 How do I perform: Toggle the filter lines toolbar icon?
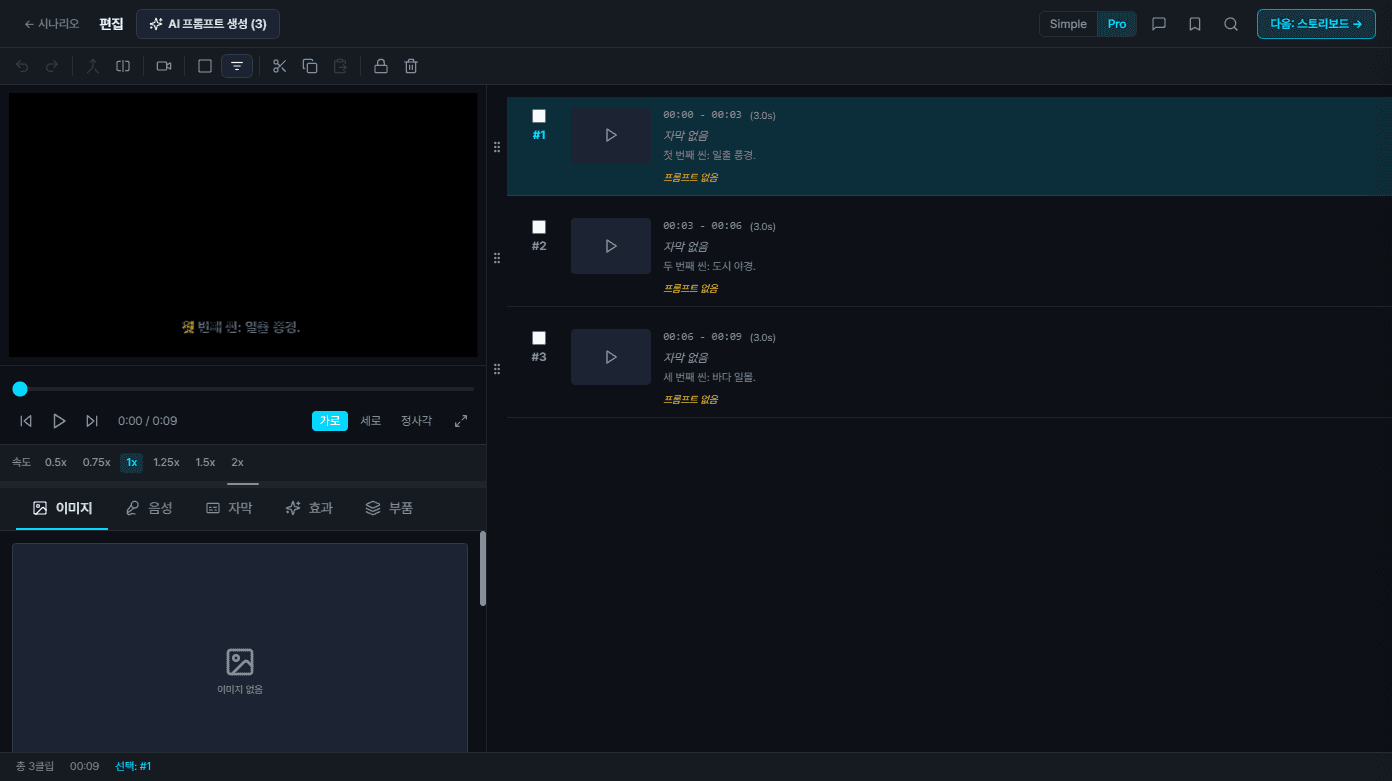(237, 66)
